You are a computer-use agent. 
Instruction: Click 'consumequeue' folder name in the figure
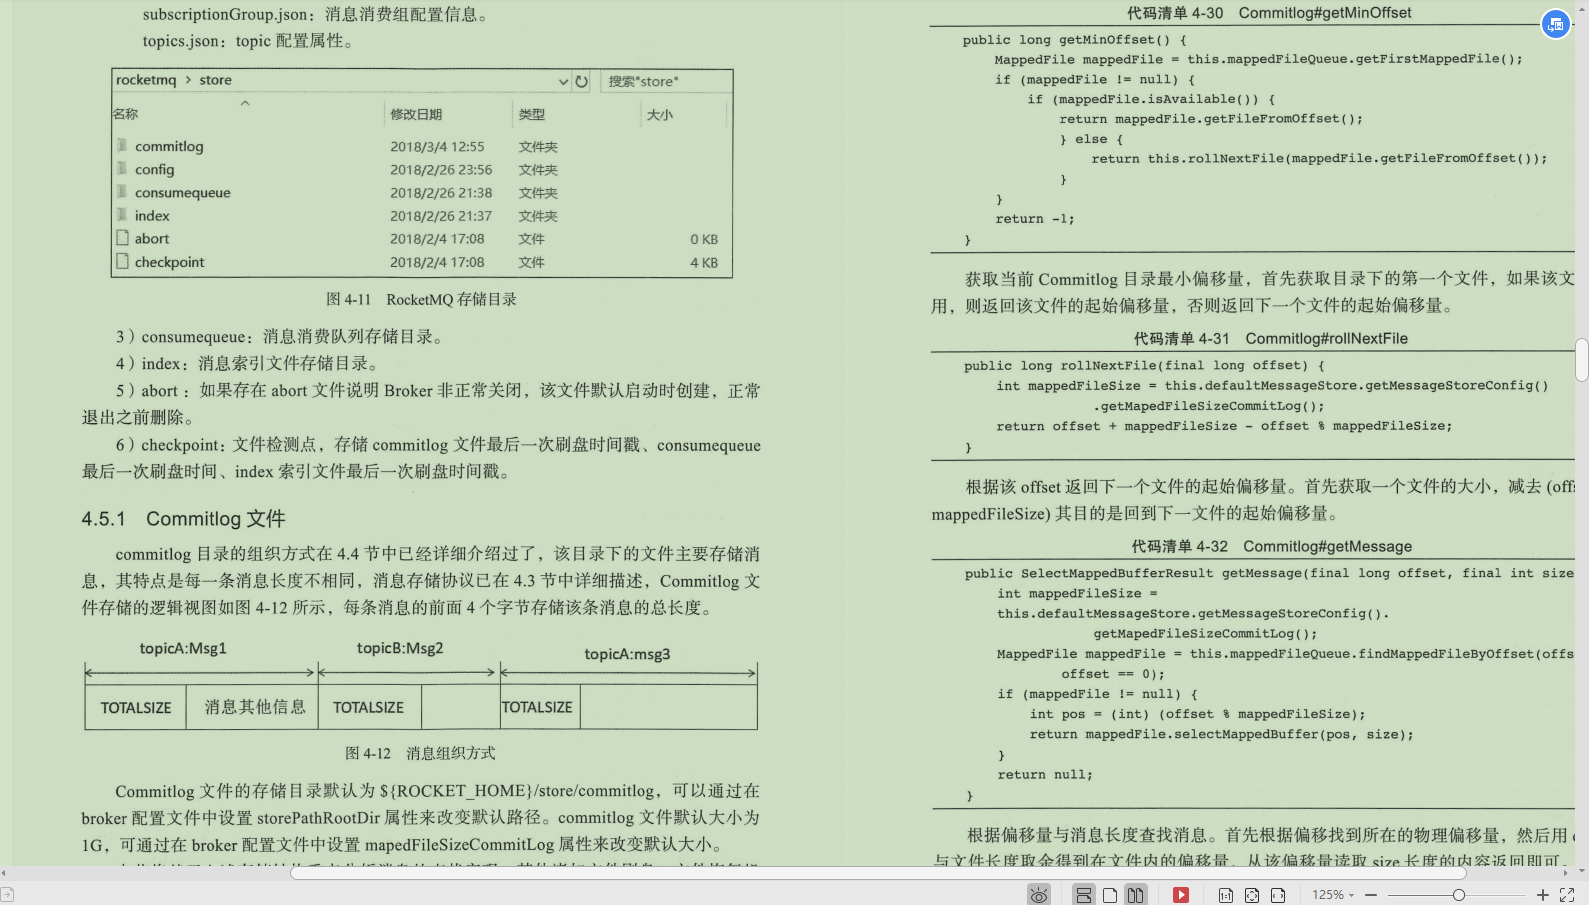click(x=182, y=192)
